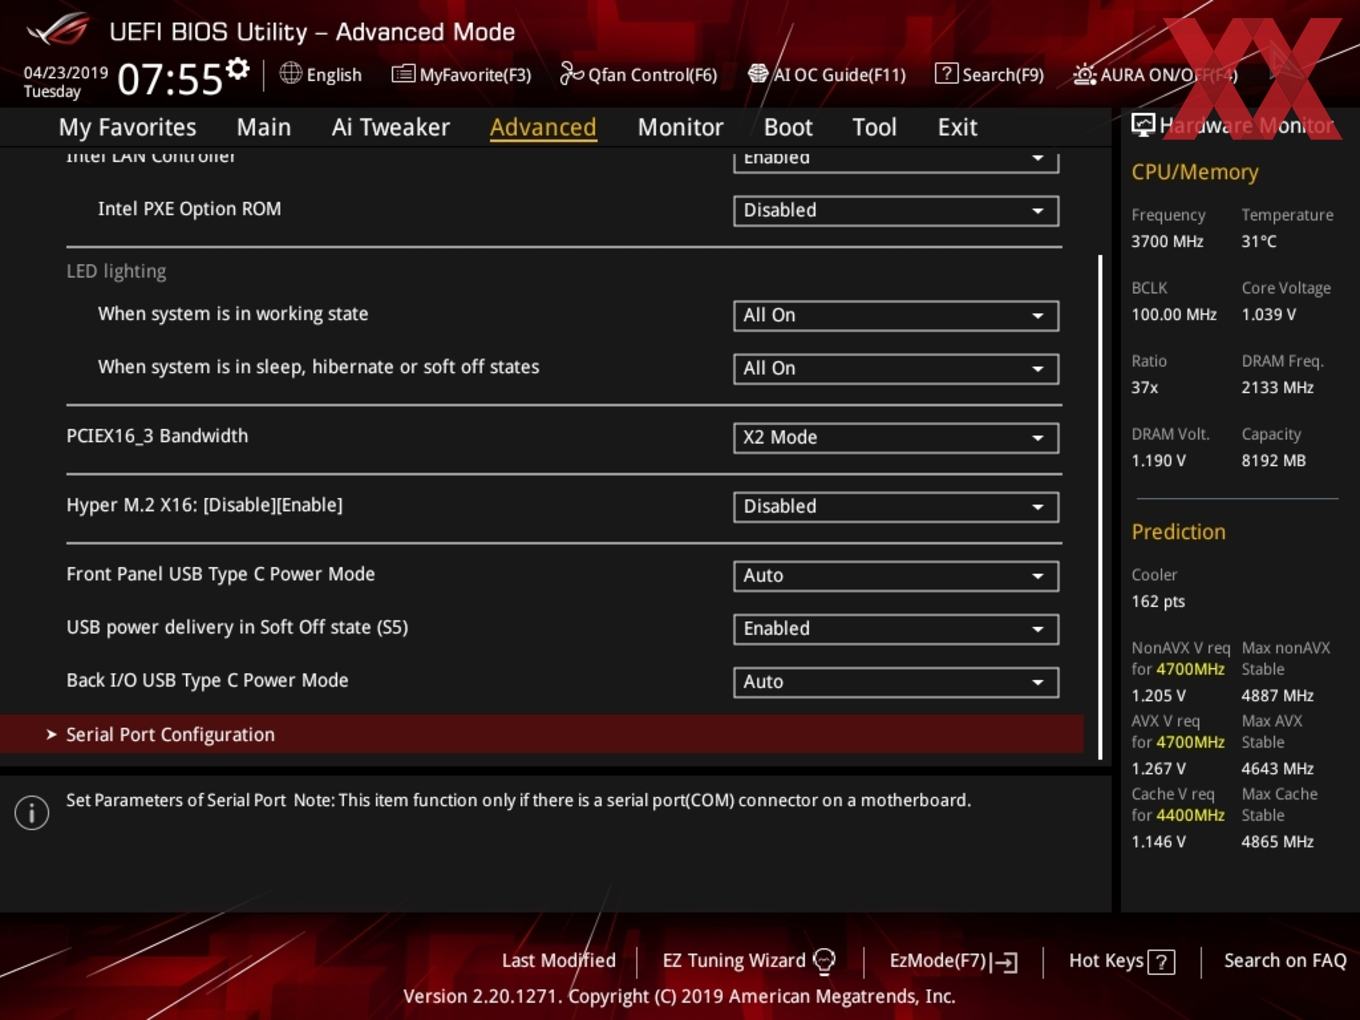Click the globe language icon

point(290,73)
